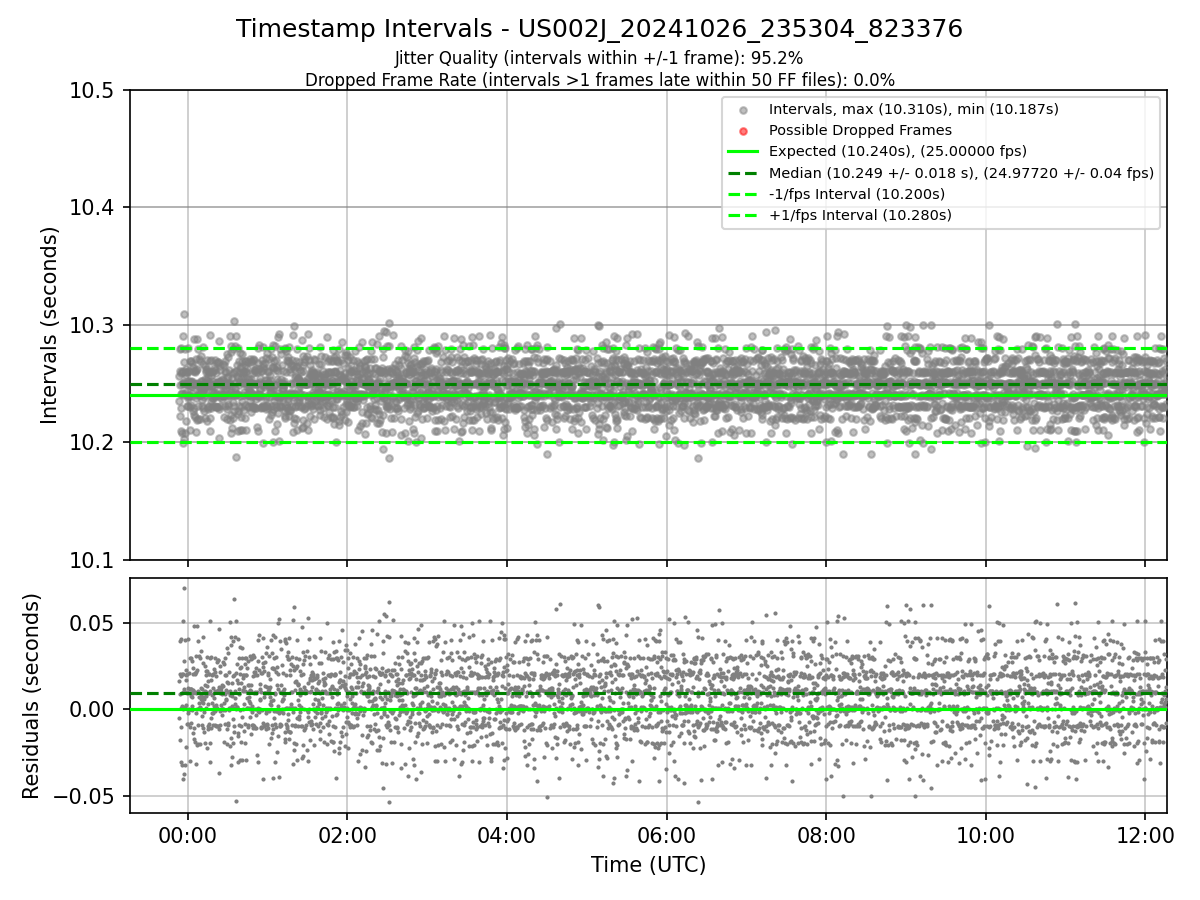1200x900 pixels.
Task: Click the dark green dashed sample beside 'Median'
Action: (x=742, y=173)
